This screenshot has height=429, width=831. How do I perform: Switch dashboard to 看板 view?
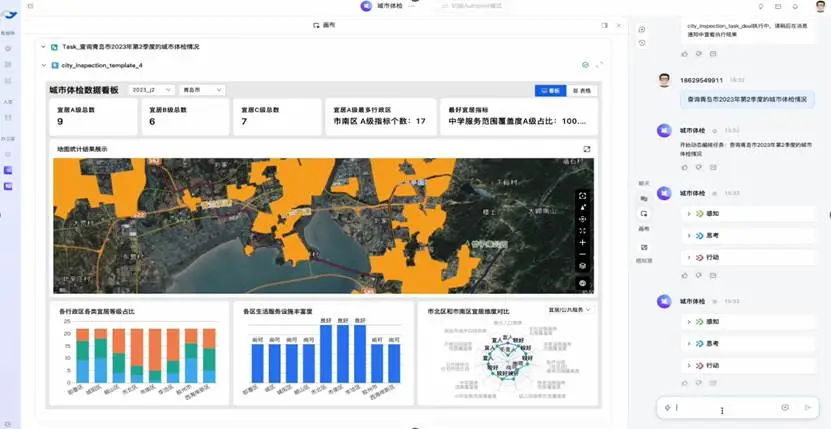tap(550, 90)
